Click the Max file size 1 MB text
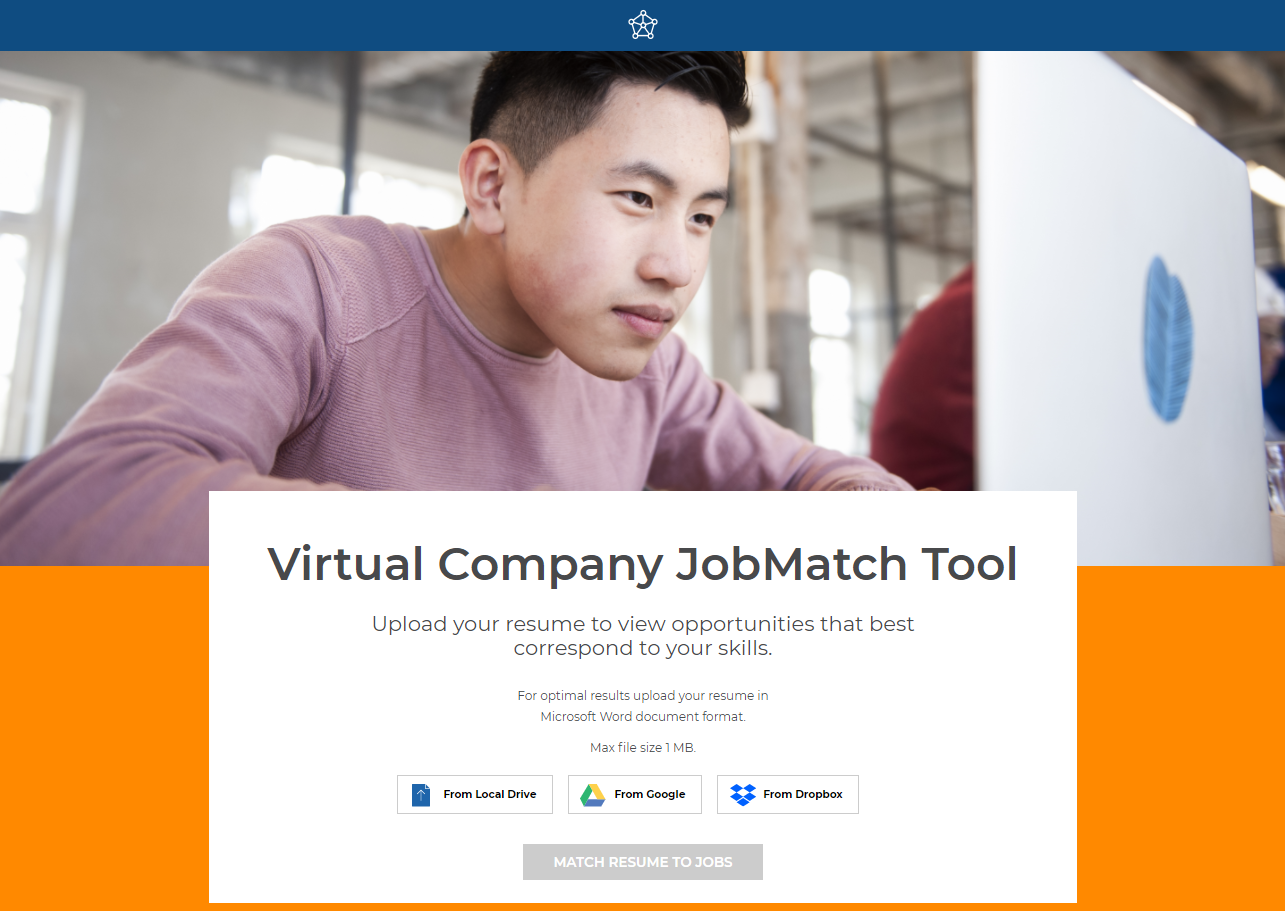This screenshot has width=1285, height=911. 643,748
